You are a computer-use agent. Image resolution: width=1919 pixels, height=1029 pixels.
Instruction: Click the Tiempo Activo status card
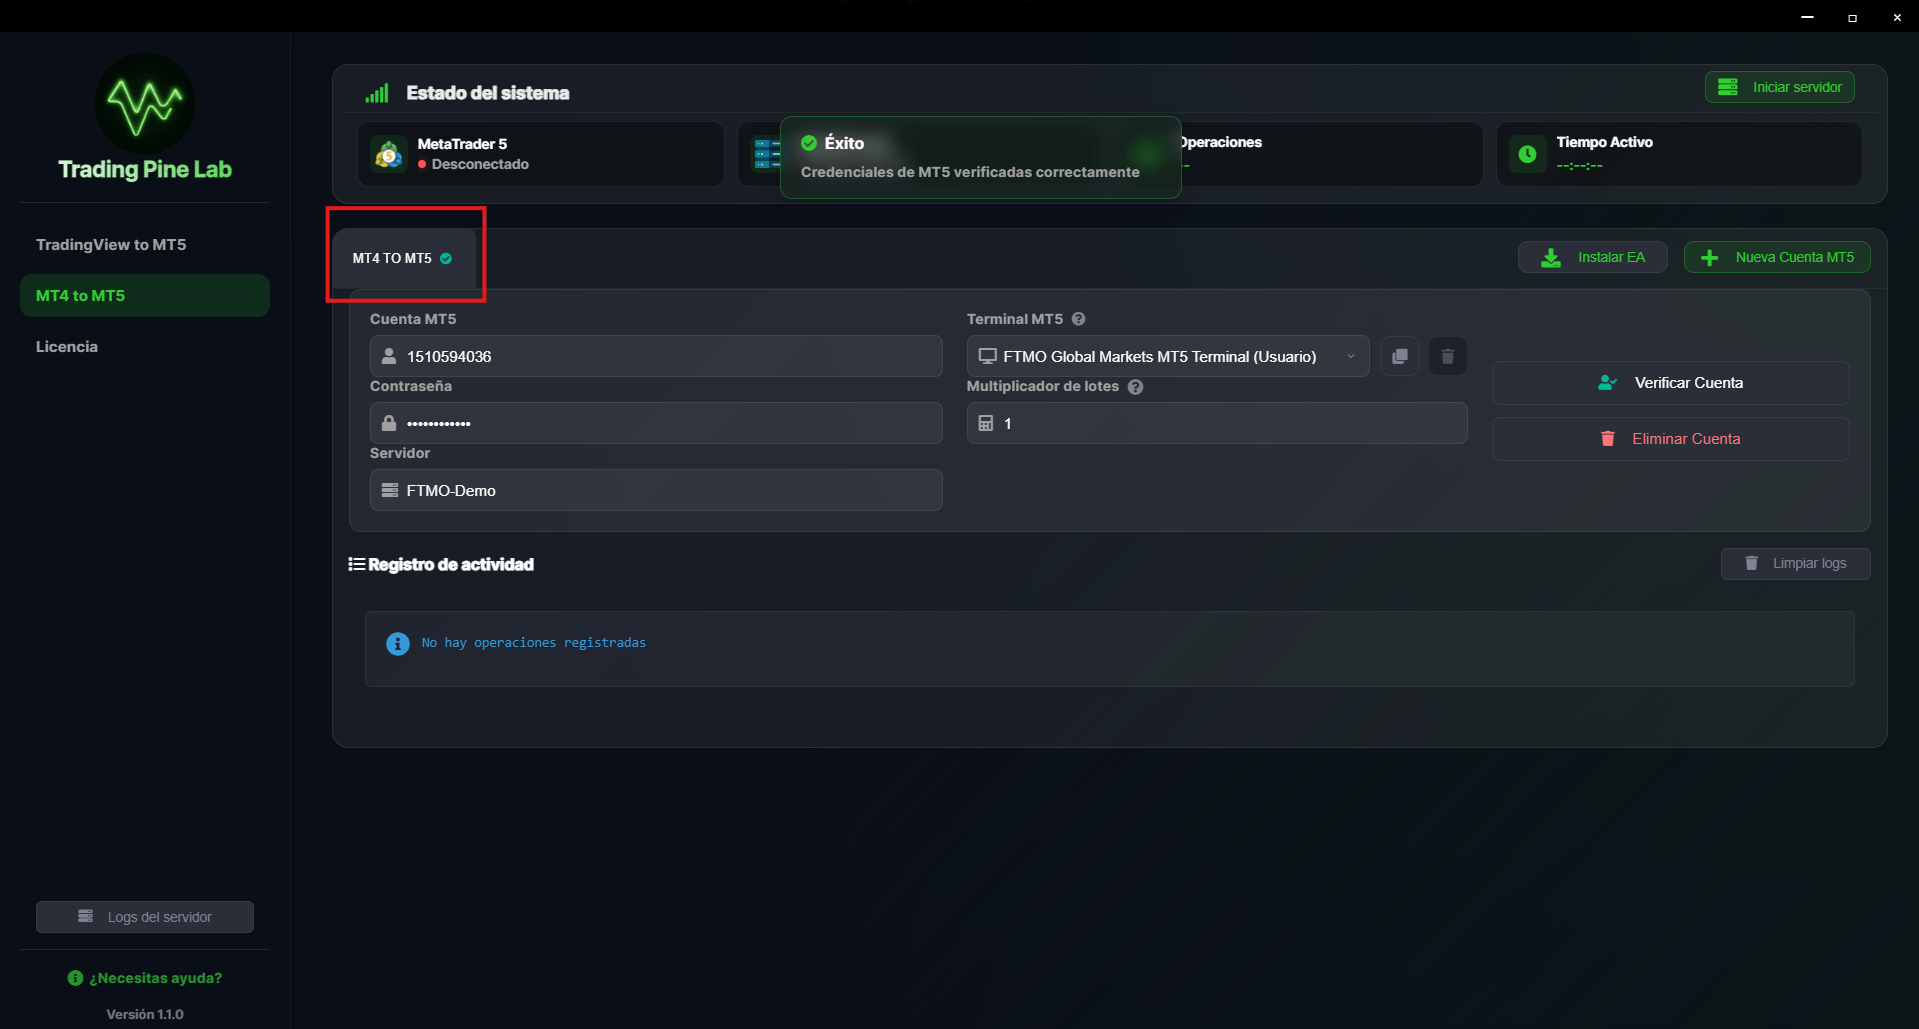(1679, 154)
